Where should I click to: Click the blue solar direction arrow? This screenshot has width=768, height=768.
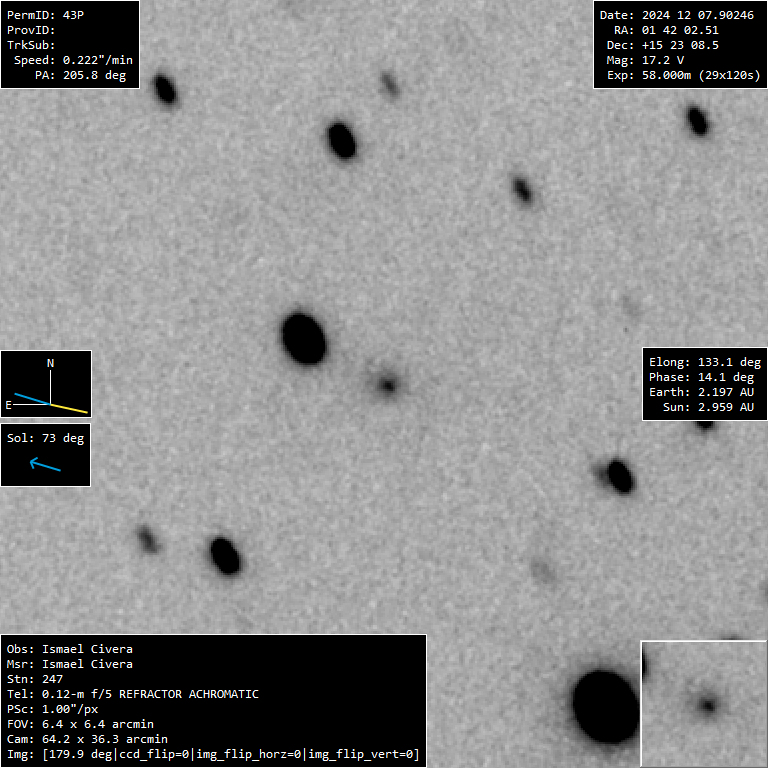[45, 464]
